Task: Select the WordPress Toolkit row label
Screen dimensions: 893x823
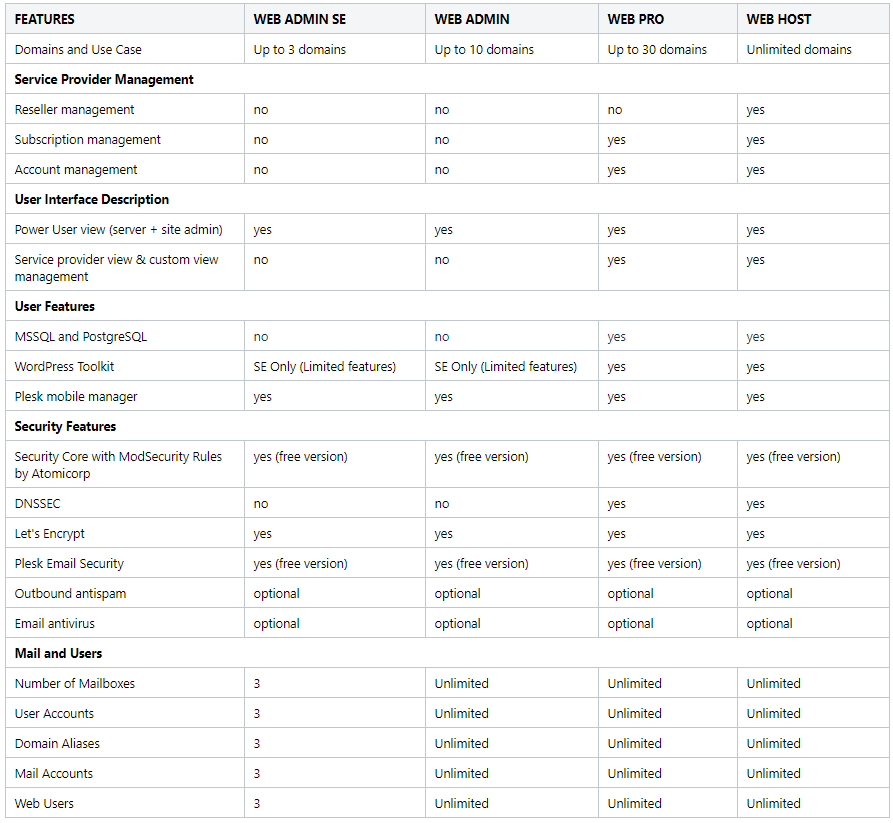Action: (x=65, y=366)
